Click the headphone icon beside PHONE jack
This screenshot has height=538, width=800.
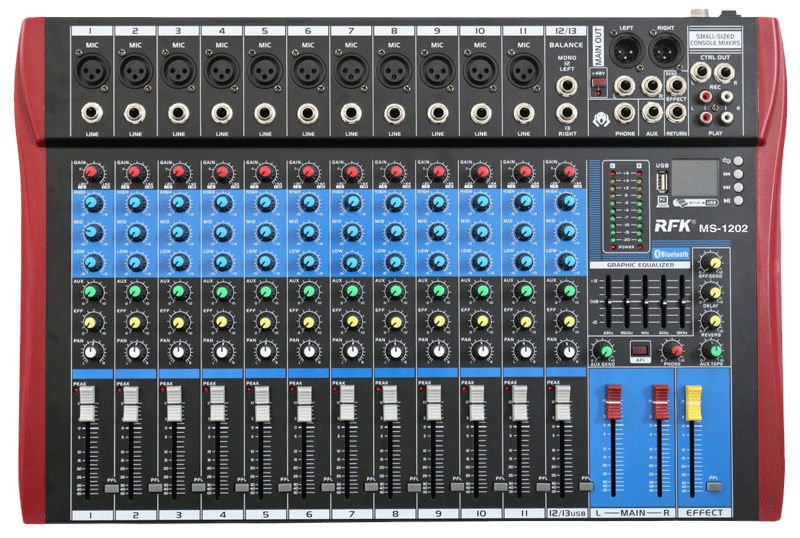pos(602,118)
